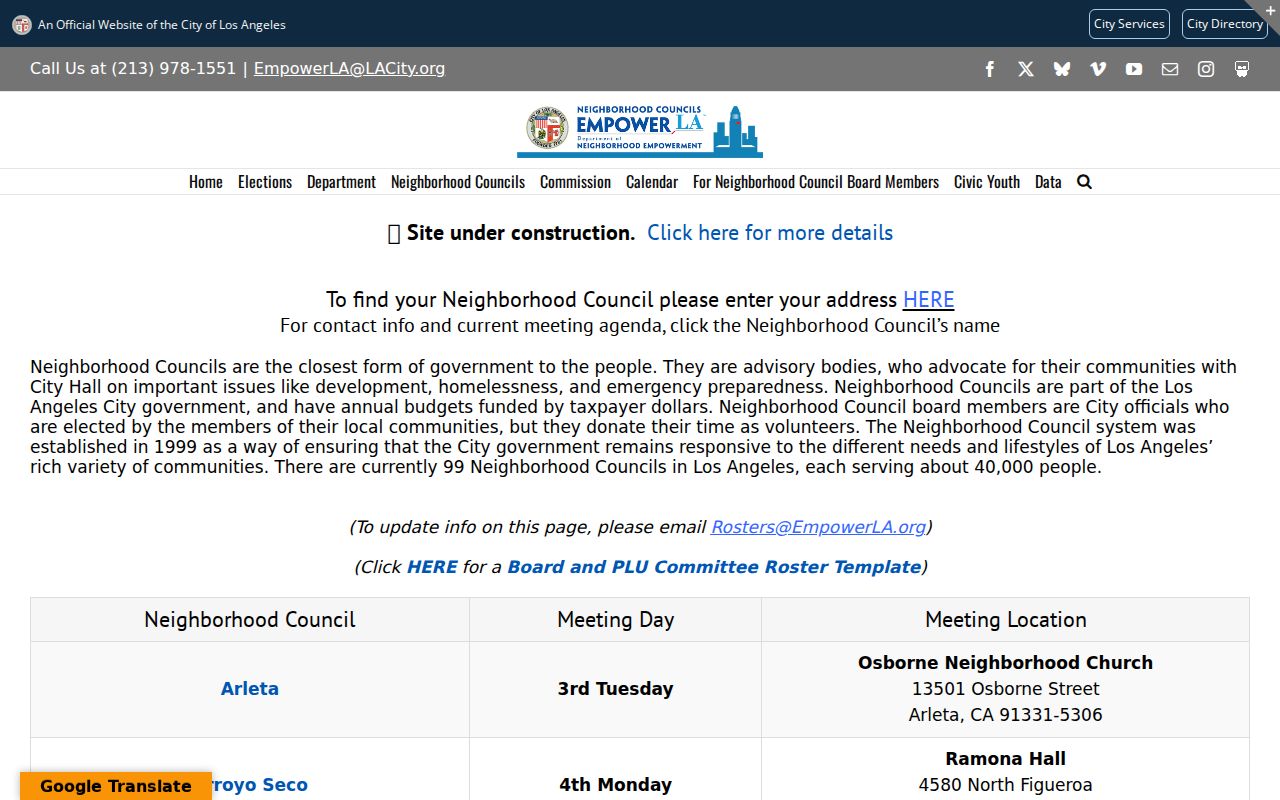This screenshot has height=800, width=1280.
Task: Open the Neighborhood Councils menu item
Action: 458,182
